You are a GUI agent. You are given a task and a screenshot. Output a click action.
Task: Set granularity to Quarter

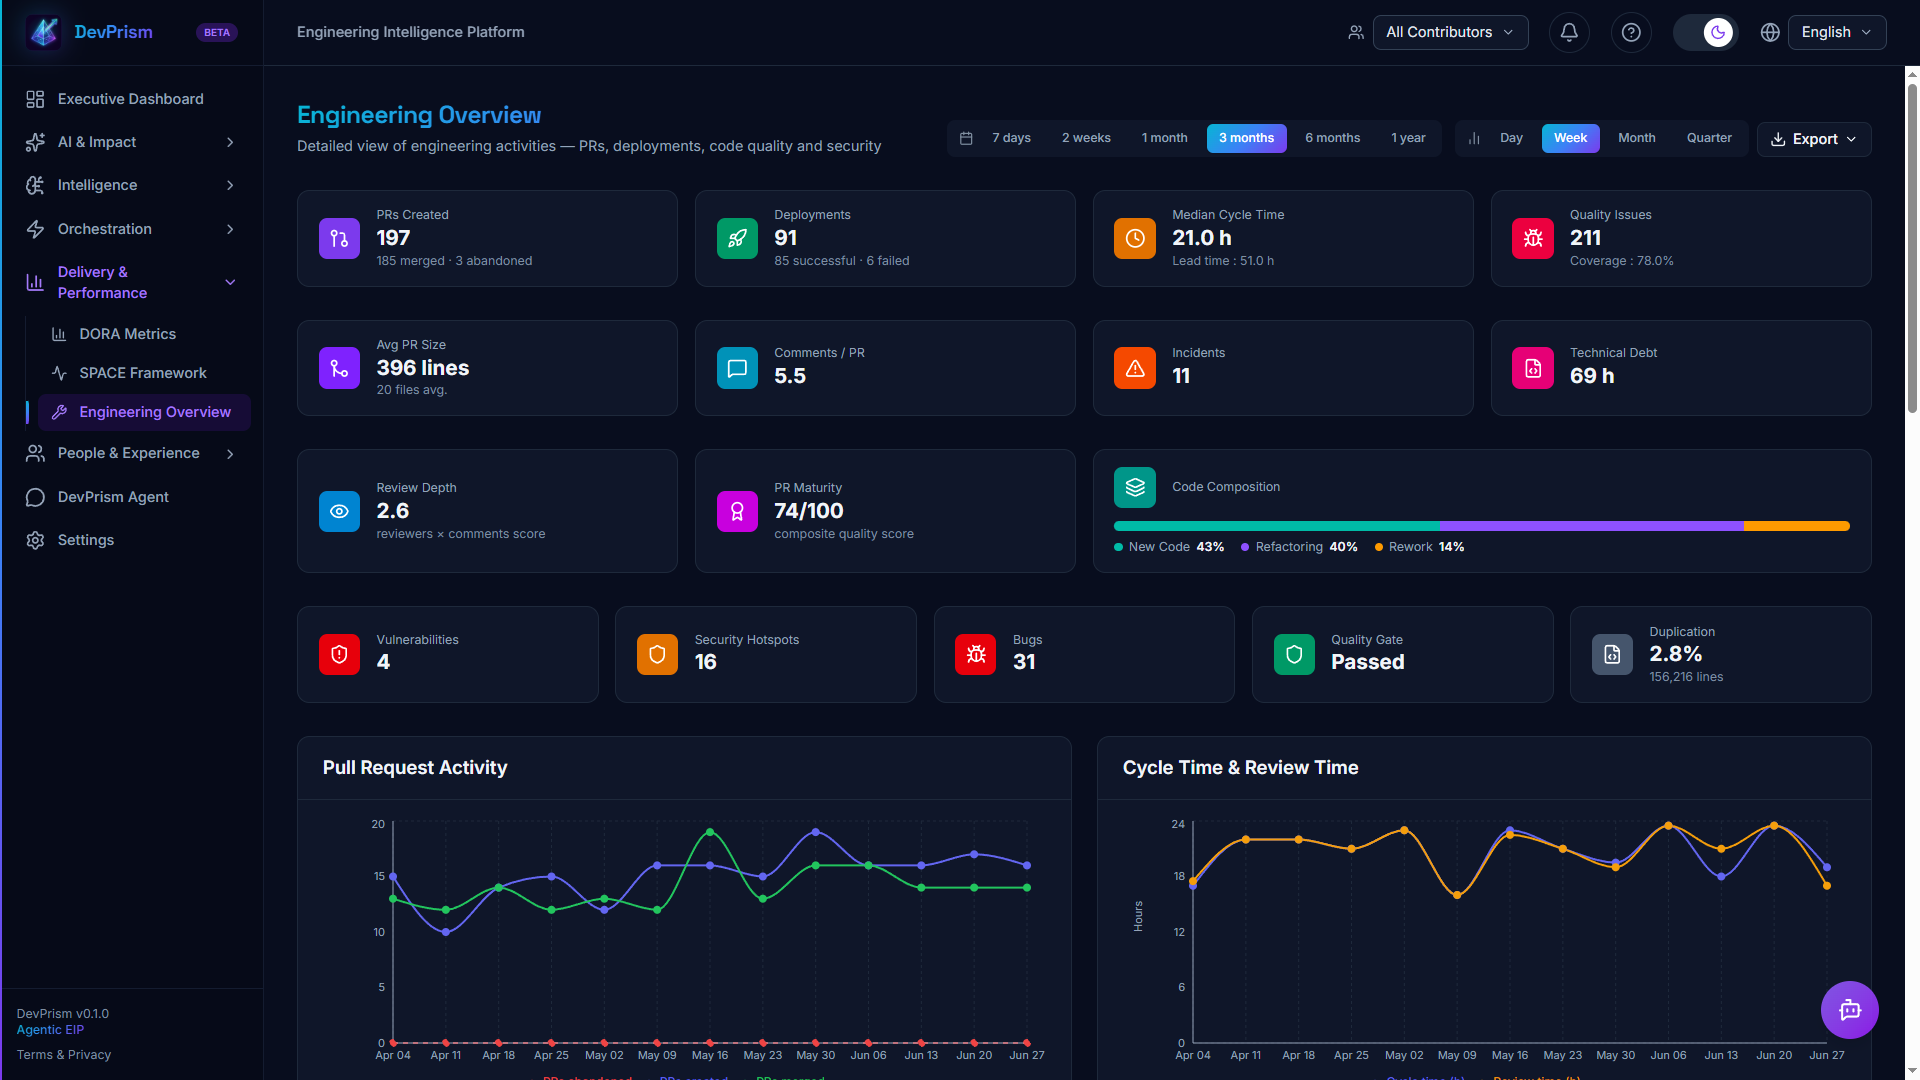tap(1709, 138)
